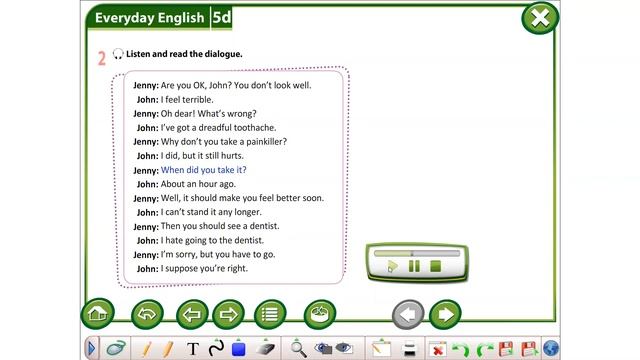Play the dialogue audio
Image resolution: width=640 pixels, height=360 pixels.
tap(392, 267)
